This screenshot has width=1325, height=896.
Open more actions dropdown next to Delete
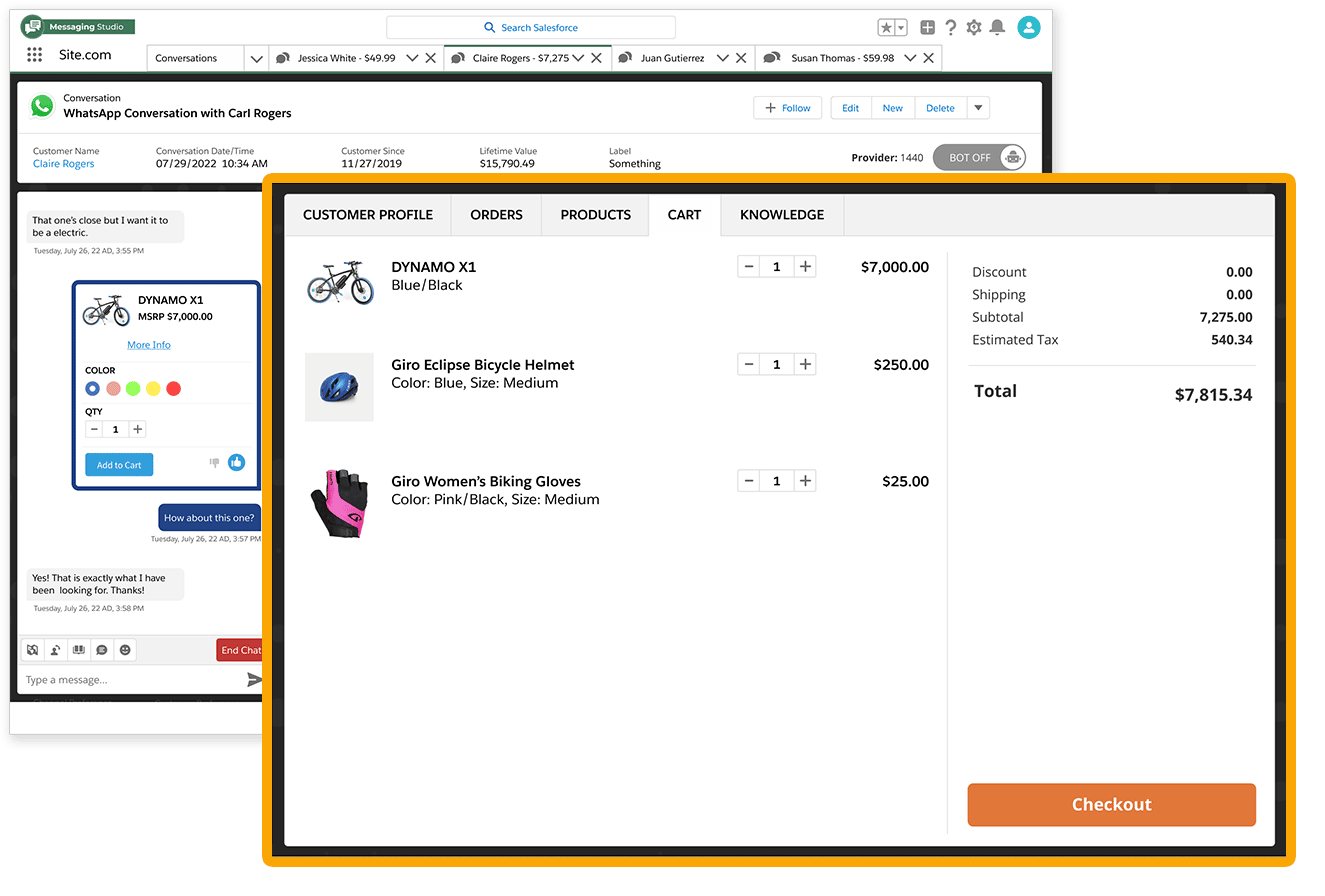(x=978, y=108)
